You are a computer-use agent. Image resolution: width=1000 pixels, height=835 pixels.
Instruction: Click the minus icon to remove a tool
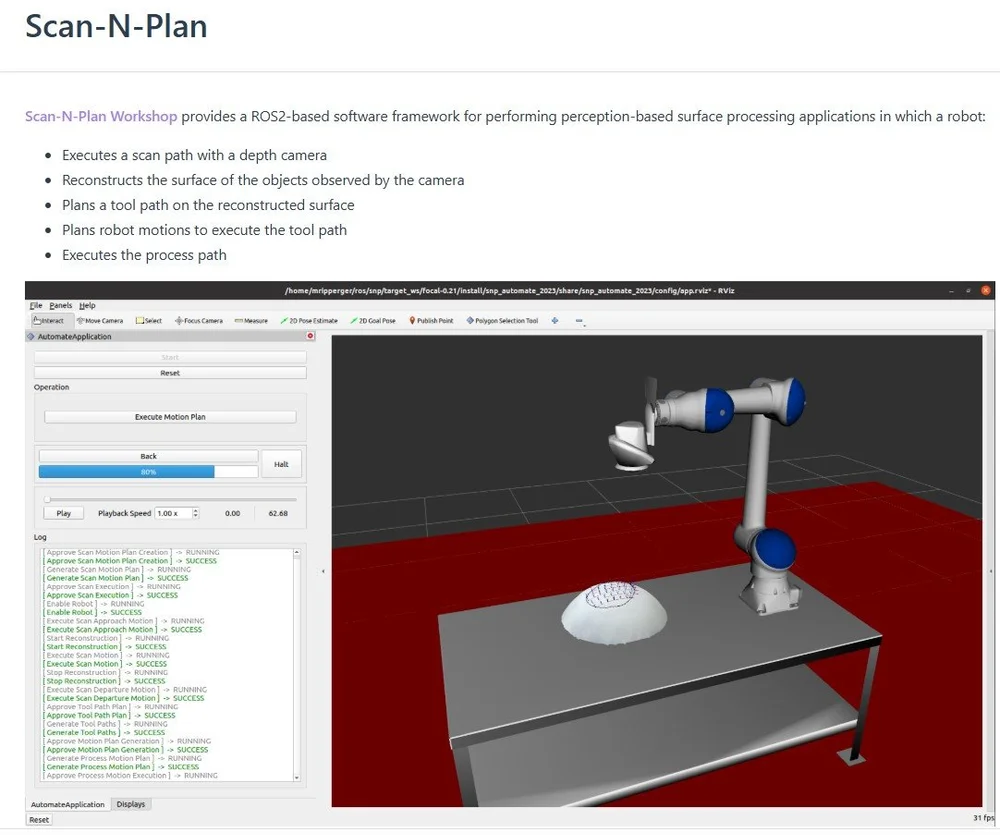[579, 321]
